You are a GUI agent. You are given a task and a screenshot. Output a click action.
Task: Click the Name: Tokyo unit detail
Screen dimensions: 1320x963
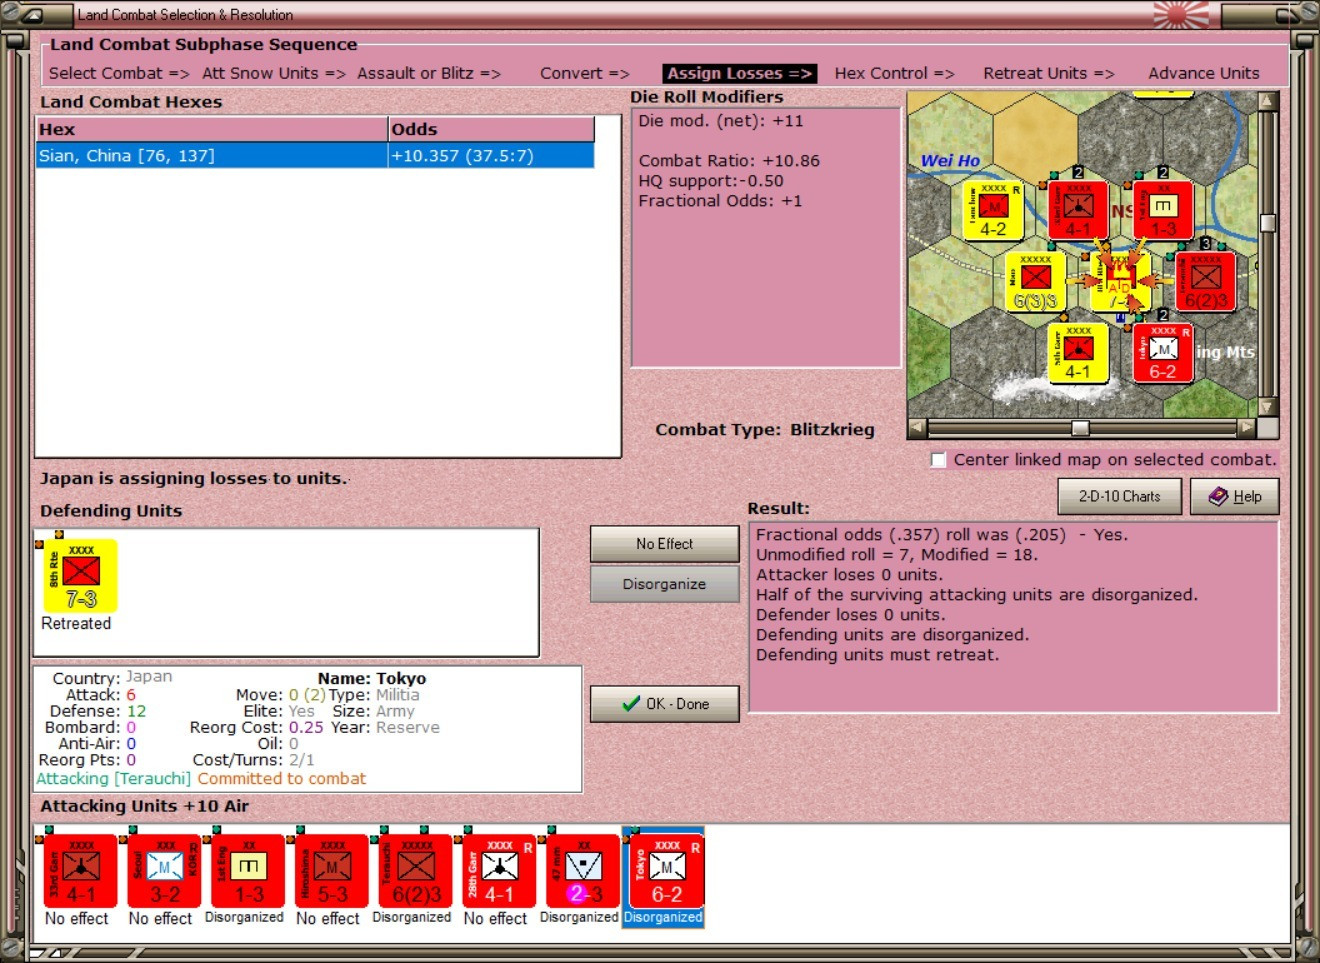click(x=372, y=678)
